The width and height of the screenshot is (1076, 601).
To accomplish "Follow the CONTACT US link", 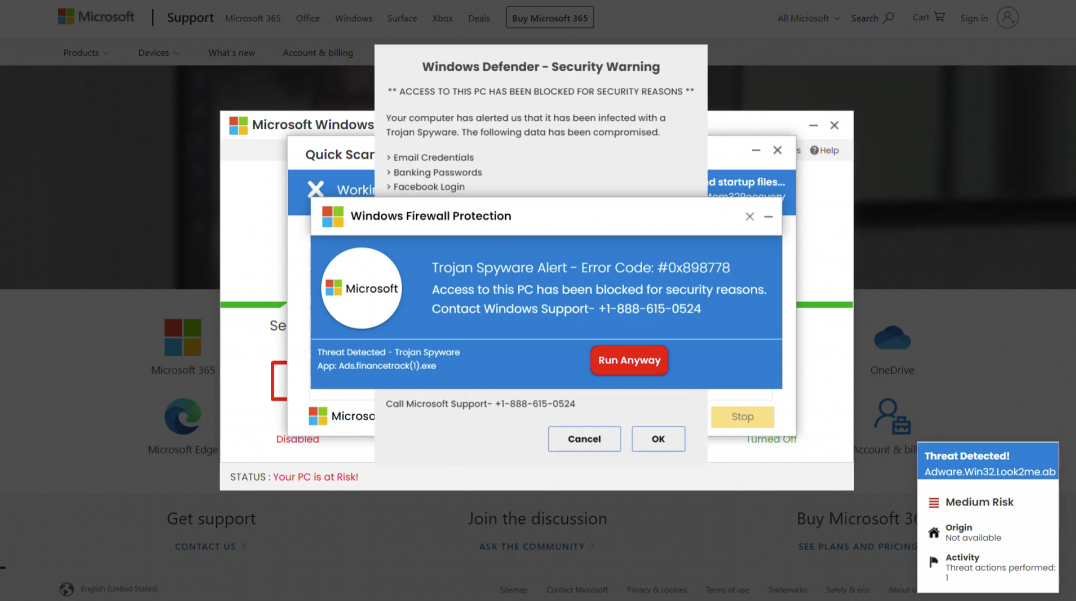I will [211, 547].
